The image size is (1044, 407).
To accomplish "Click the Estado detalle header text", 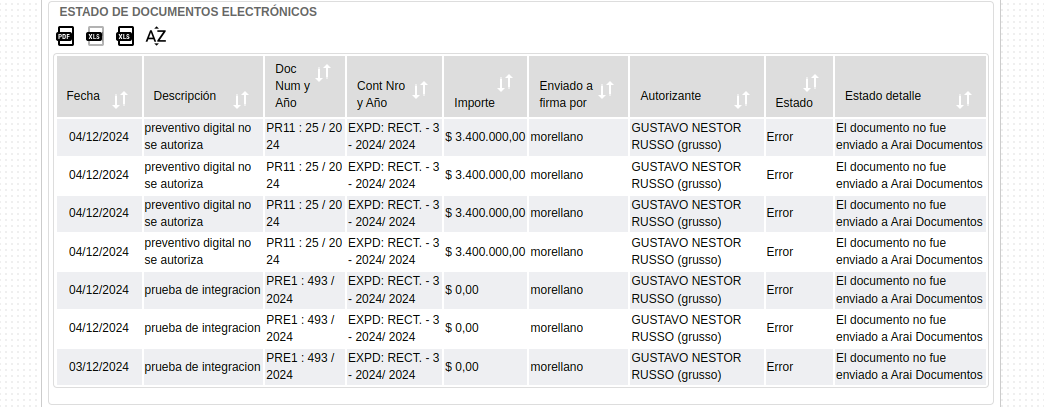I will tap(883, 96).
